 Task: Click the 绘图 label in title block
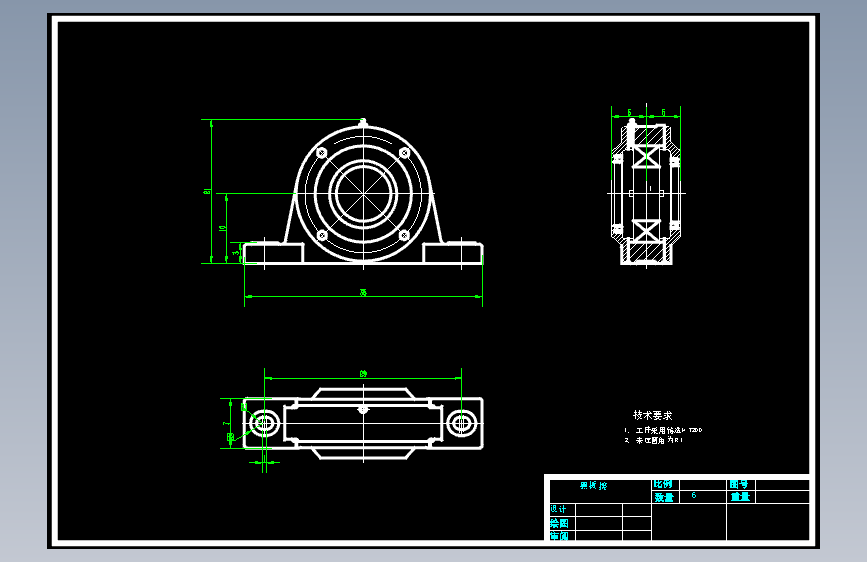[x=560, y=523]
